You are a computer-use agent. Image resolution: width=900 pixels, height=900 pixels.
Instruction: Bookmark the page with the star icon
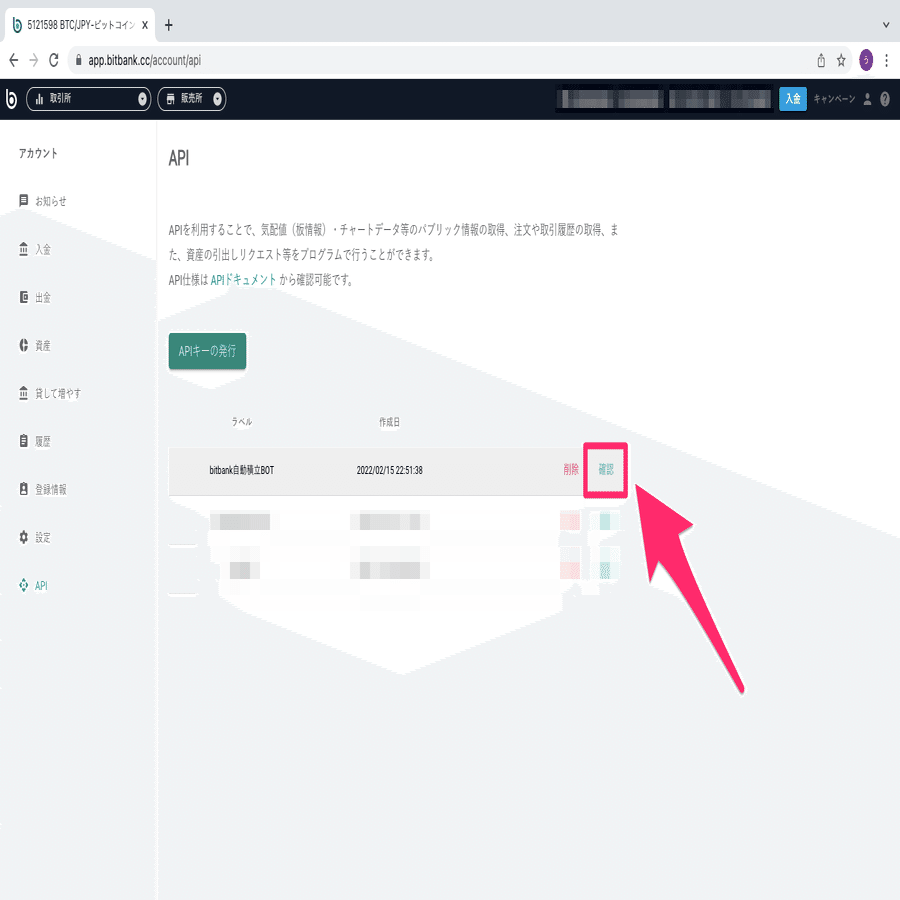pyautogui.click(x=839, y=60)
